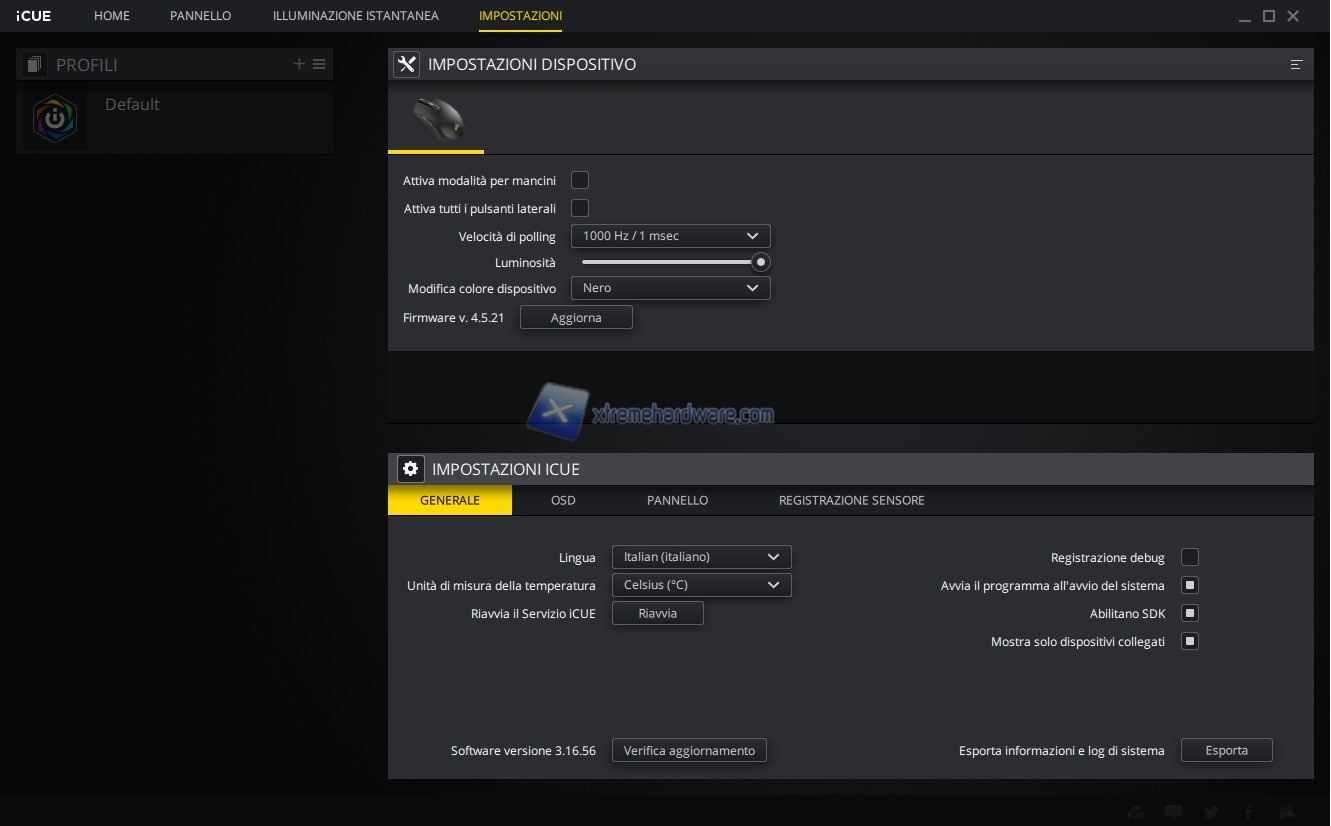The image size is (1331, 826).
Task: Switch to the OSD tab
Action: pyautogui.click(x=563, y=500)
